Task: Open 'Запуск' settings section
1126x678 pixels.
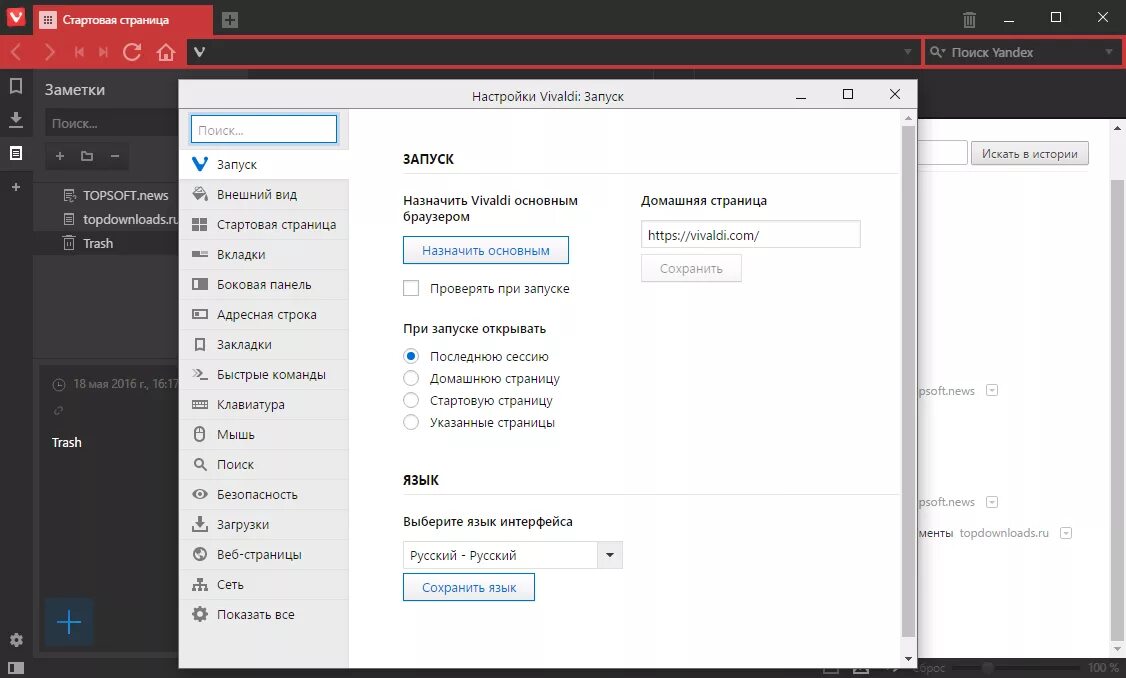Action: (264, 164)
